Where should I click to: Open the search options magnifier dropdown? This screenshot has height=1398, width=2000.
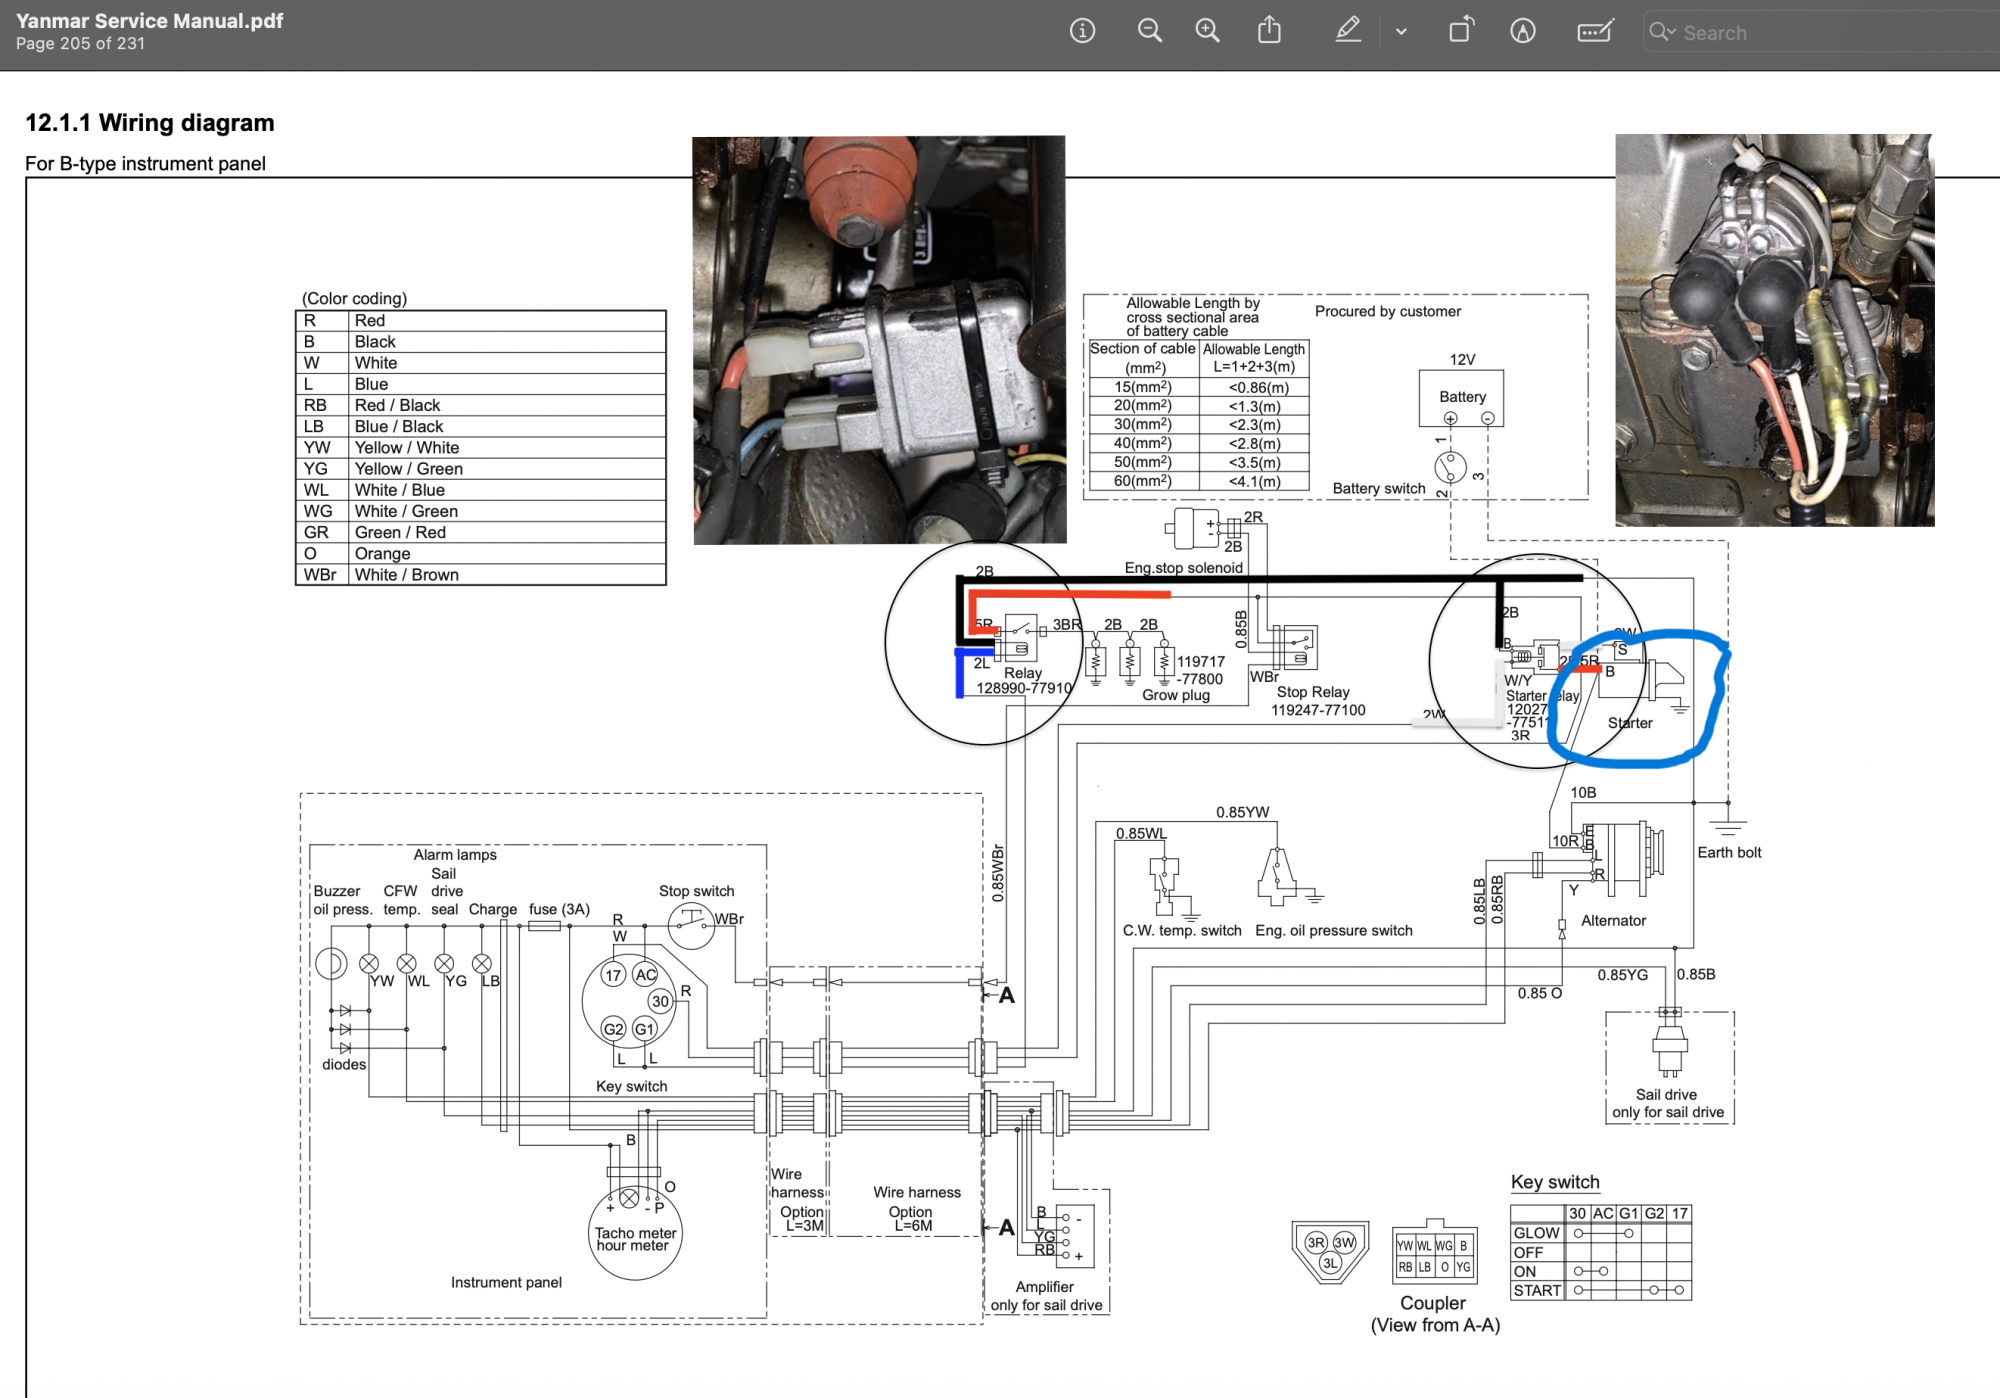coord(1662,32)
